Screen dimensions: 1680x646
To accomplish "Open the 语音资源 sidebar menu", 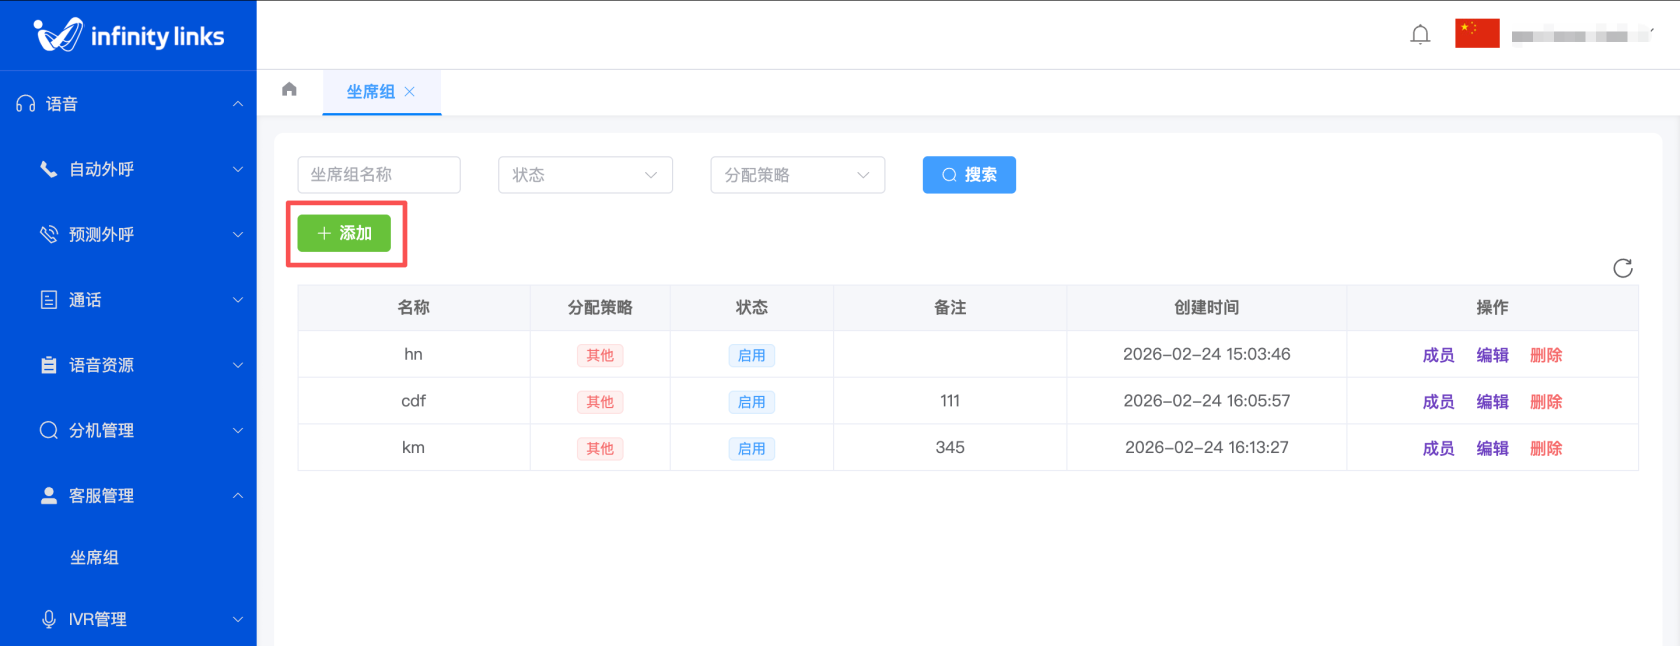I will 128,365.
